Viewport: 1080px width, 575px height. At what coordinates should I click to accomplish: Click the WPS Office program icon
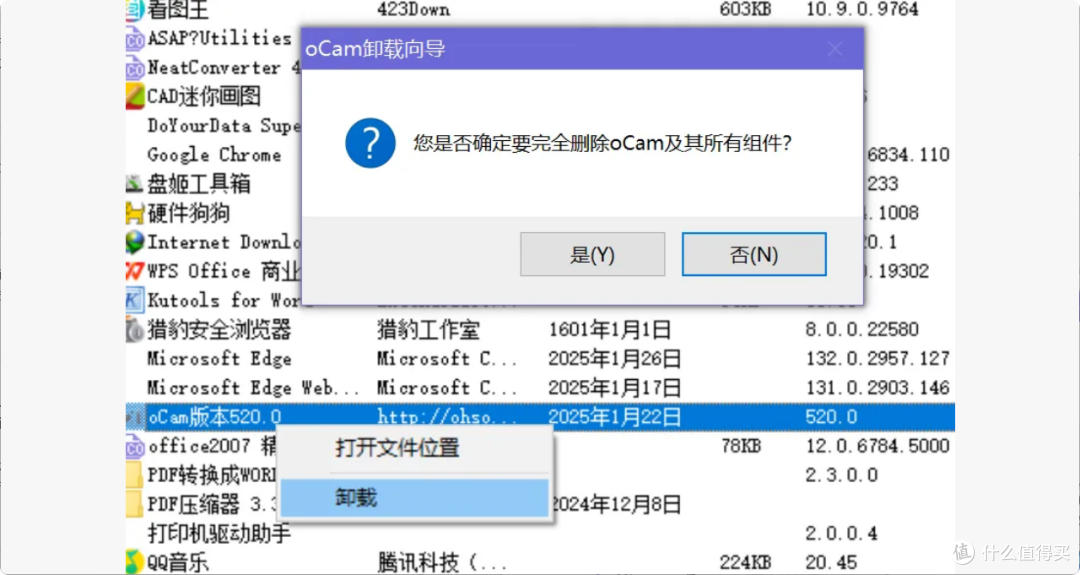pyautogui.click(x=135, y=271)
